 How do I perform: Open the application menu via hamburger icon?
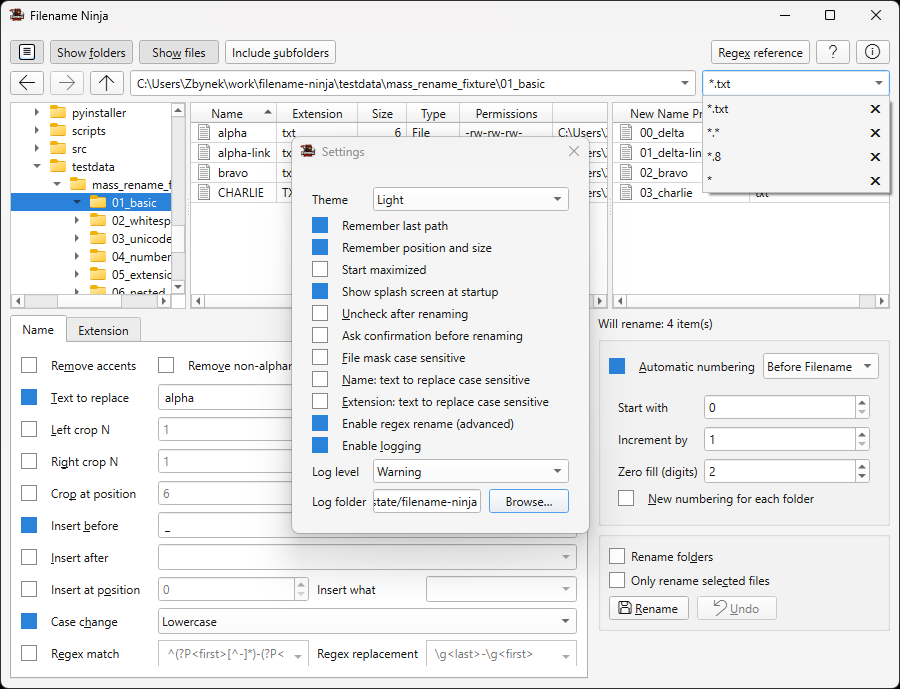pos(26,51)
